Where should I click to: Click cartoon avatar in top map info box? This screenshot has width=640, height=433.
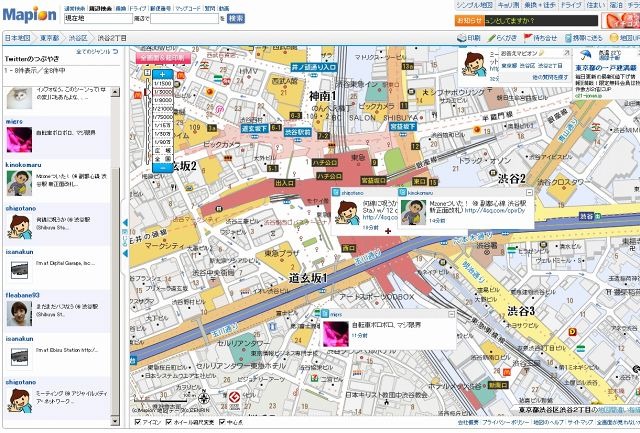pos(475,65)
